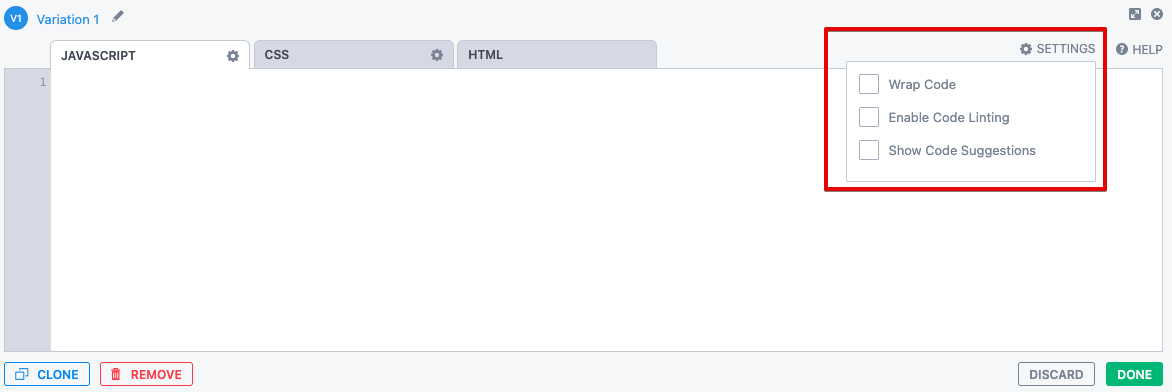This screenshot has width=1172, height=392.
Task: Remove this variation
Action: [x=146, y=374]
